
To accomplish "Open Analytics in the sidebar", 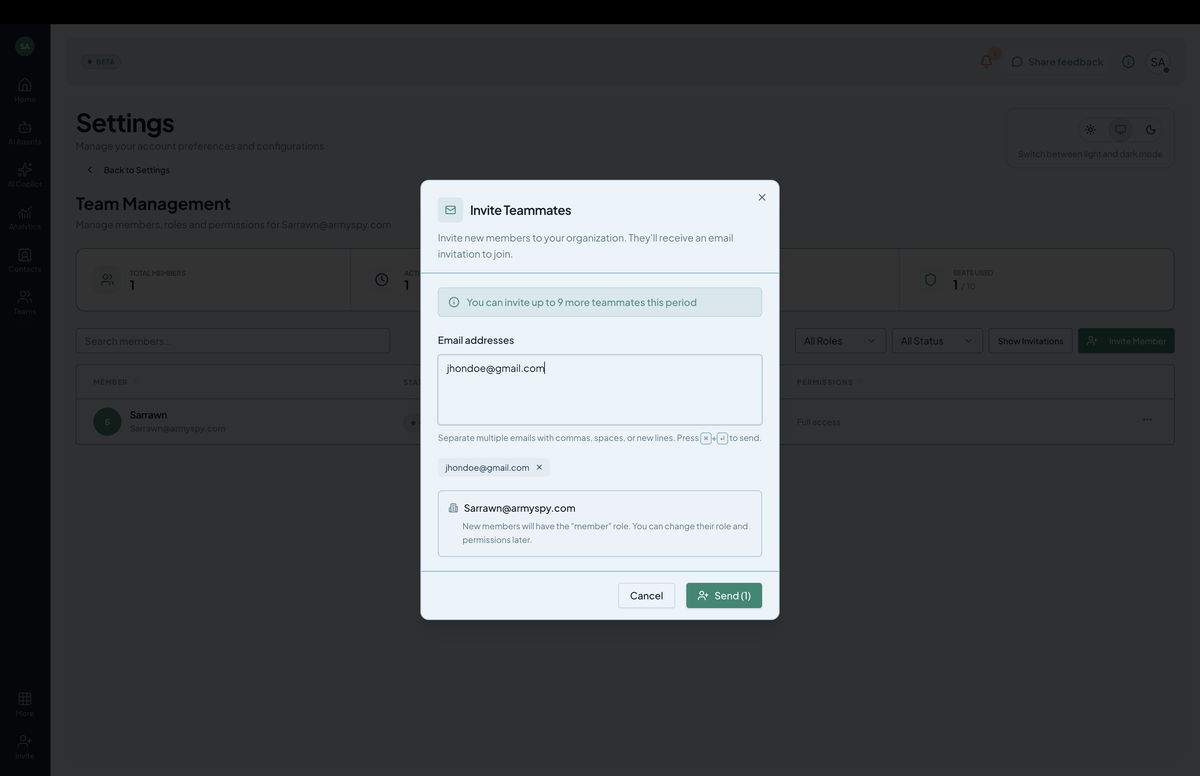I will [x=25, y=217].
